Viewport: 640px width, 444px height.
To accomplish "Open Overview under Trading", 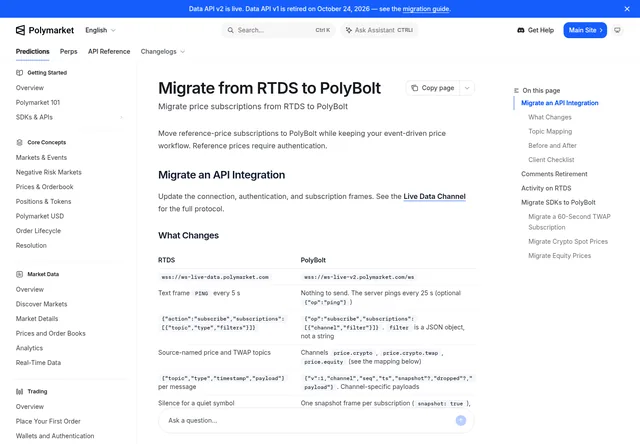I will click(x=30, y=406).
